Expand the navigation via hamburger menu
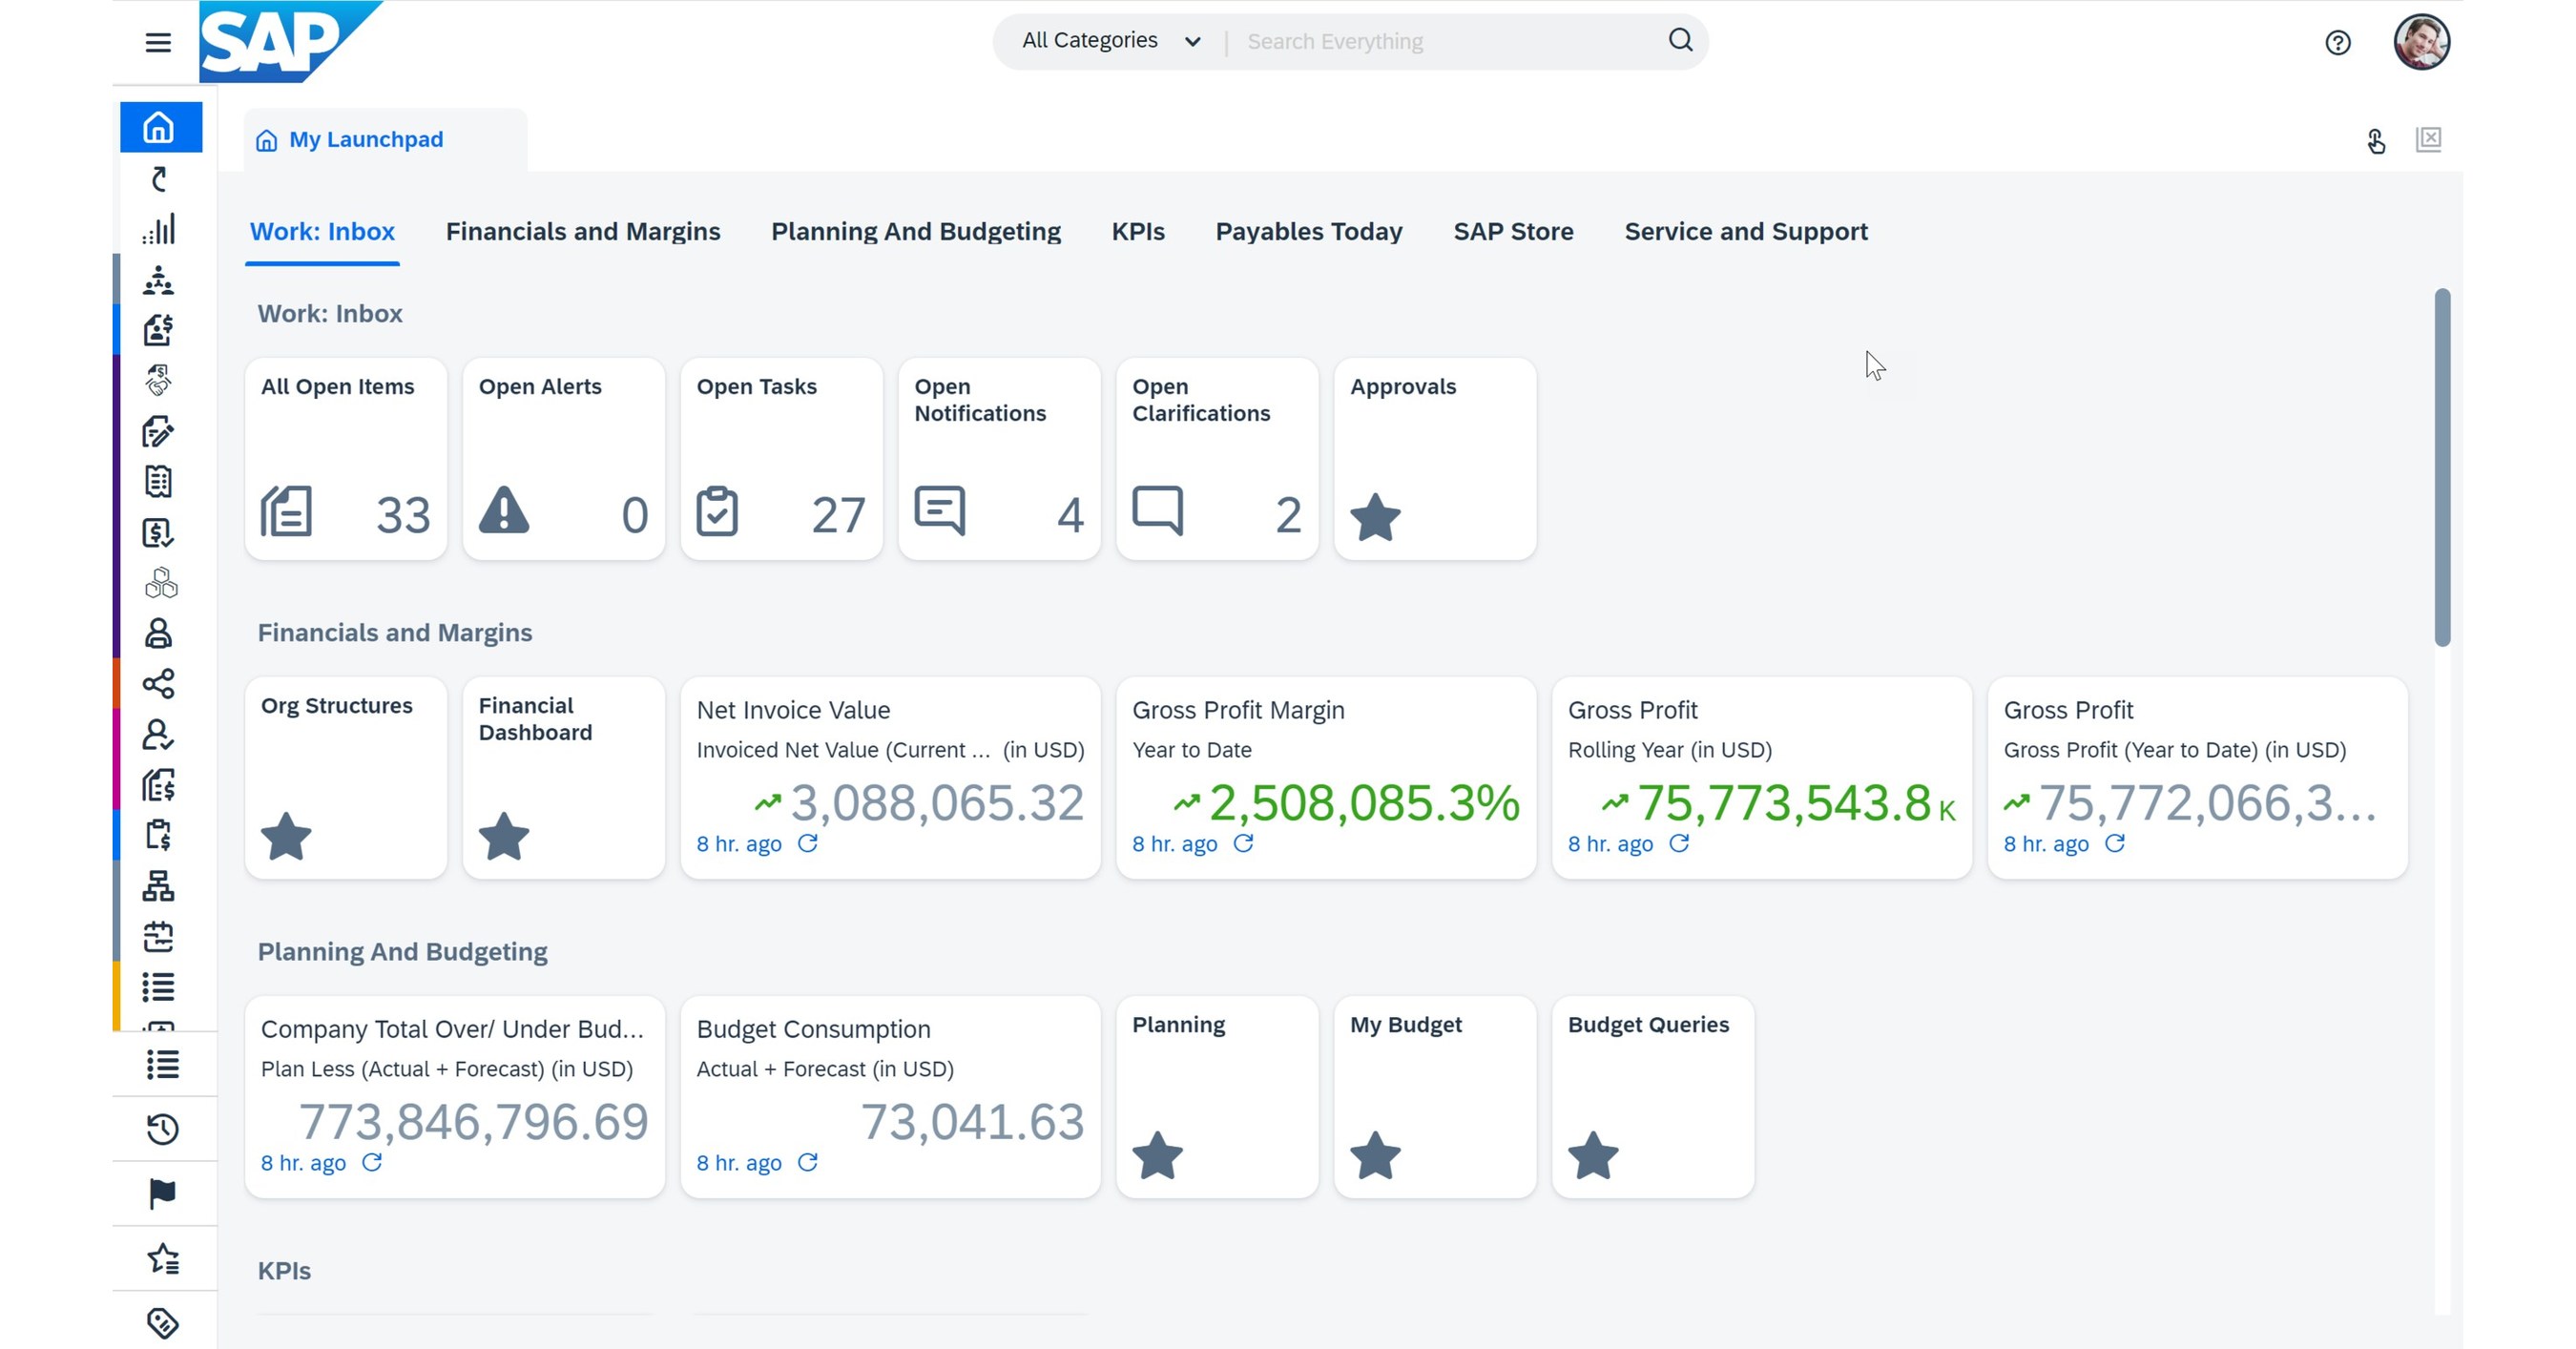The width and height of the screenshot is (2576, 1349). coord(157,43)
